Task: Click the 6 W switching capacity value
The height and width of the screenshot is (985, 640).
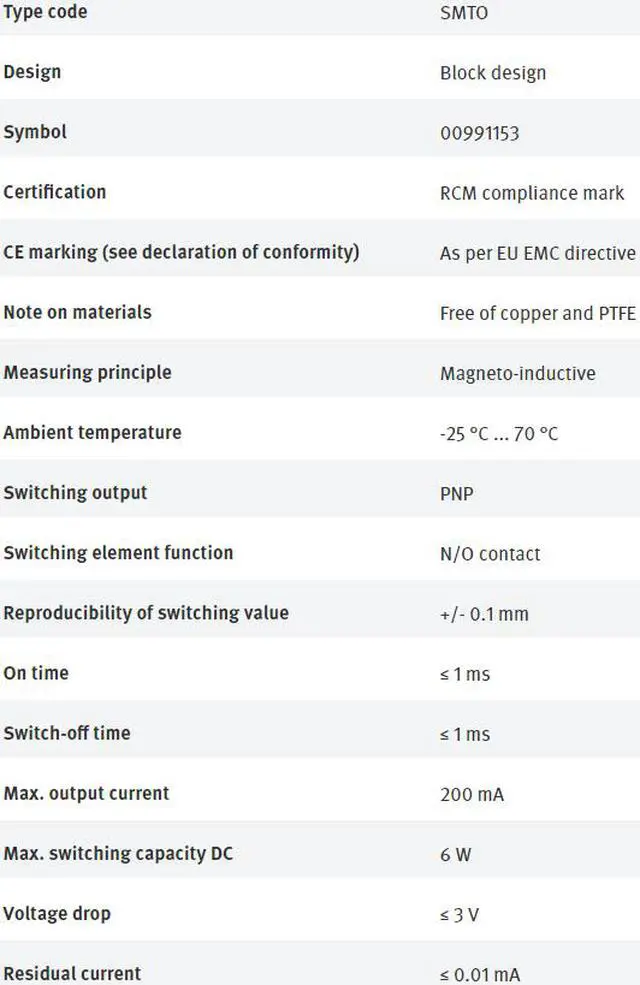Action: [455, 855]
